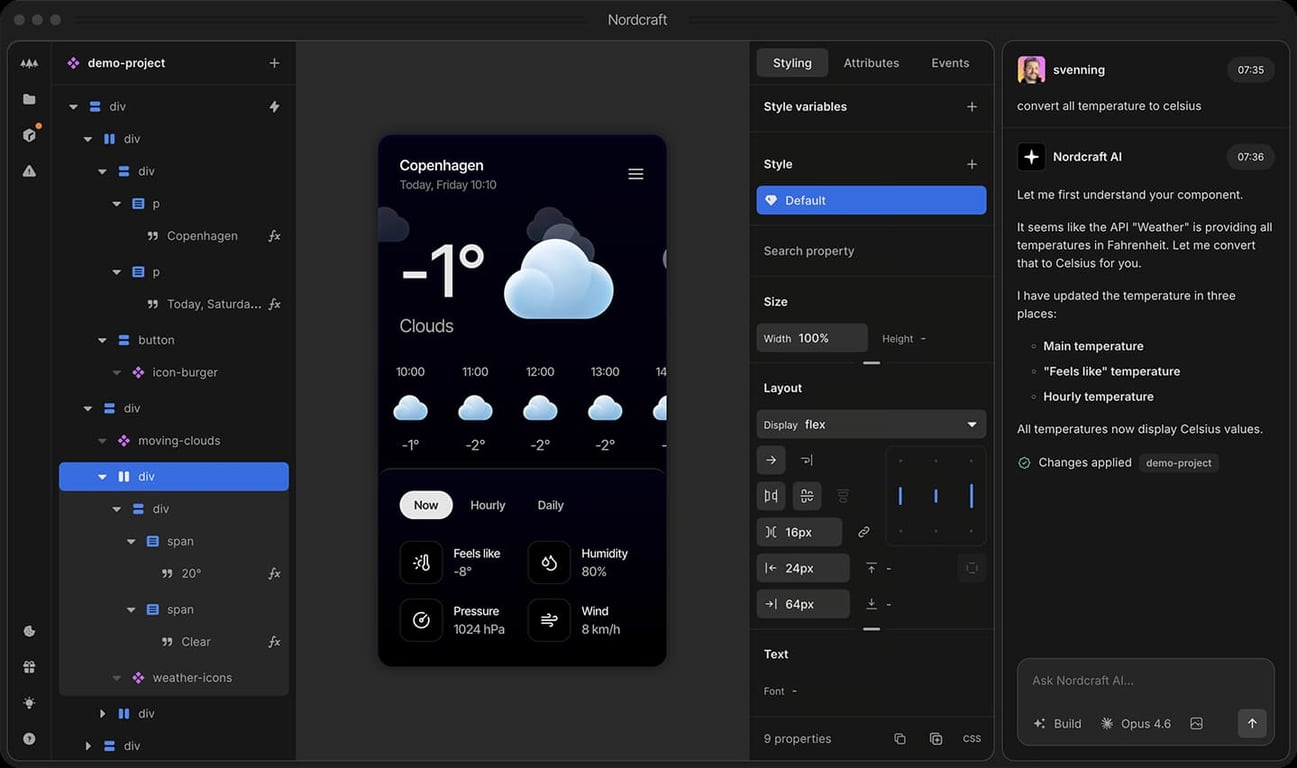The height and width of the screenshot is (768, 1297).
Task: Open the packages icon in the left sidebar
Action: pyautogui.click(x=28, y=135)
